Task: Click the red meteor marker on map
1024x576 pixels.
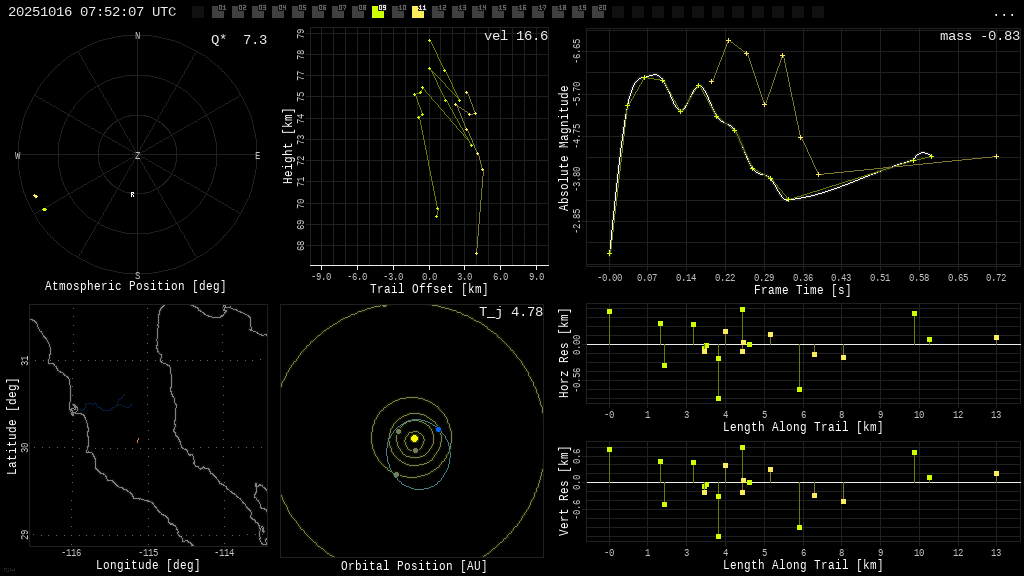Action: (138, 440)
